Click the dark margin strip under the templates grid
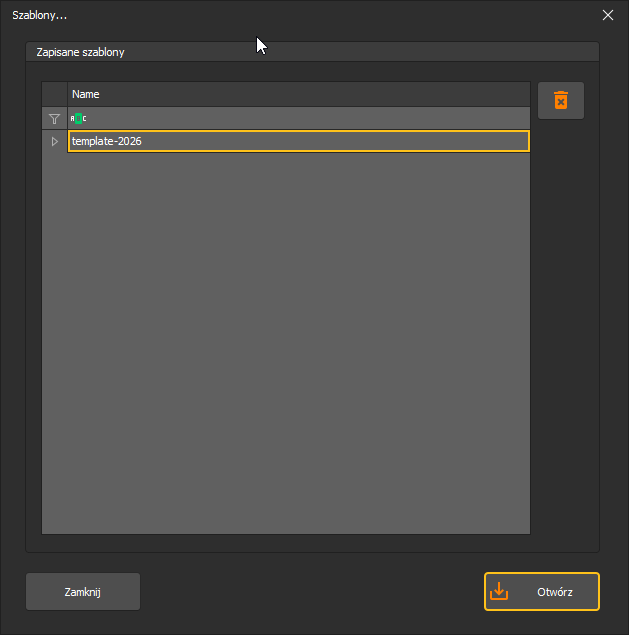 286,543
